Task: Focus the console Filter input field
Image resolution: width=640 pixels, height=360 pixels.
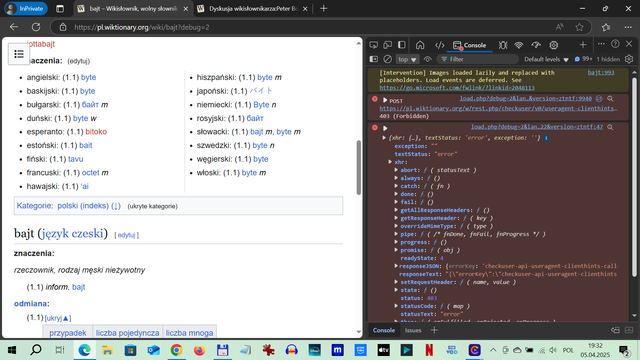Action: point(478,59)
